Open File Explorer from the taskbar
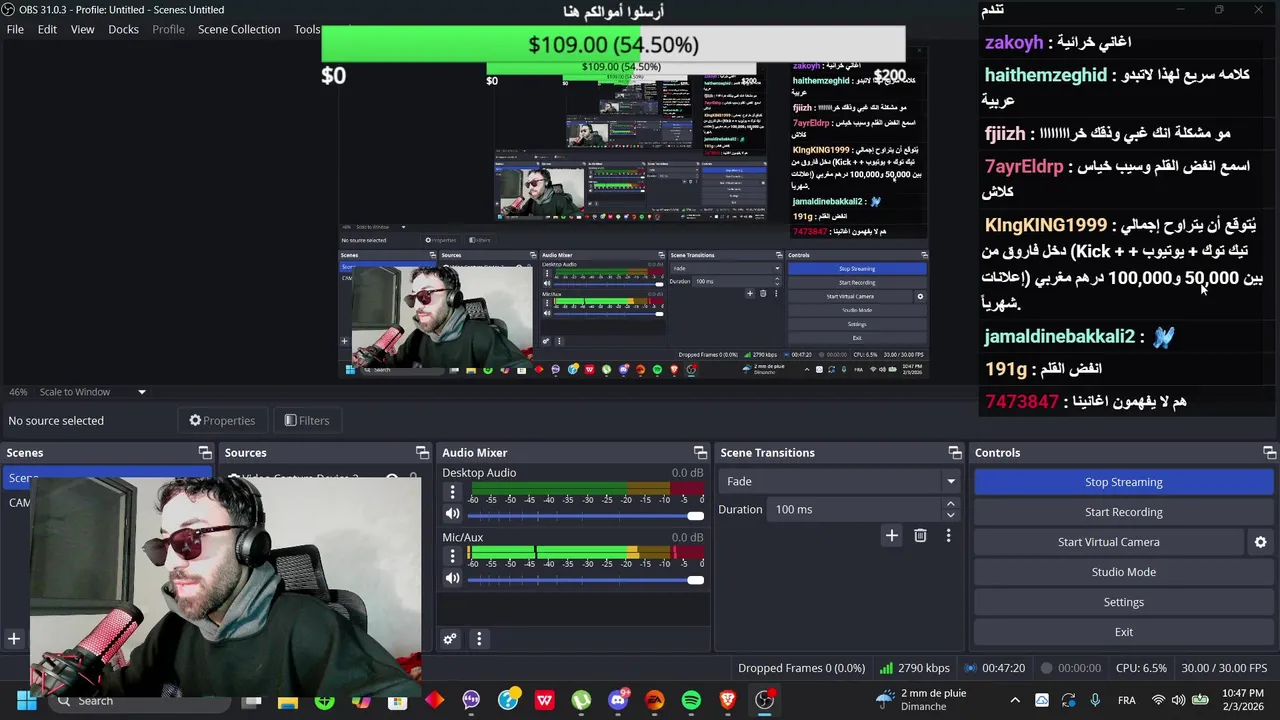The width and height of the screenshot is (1280, 720). pyautogui.click(x=288, y=701)
